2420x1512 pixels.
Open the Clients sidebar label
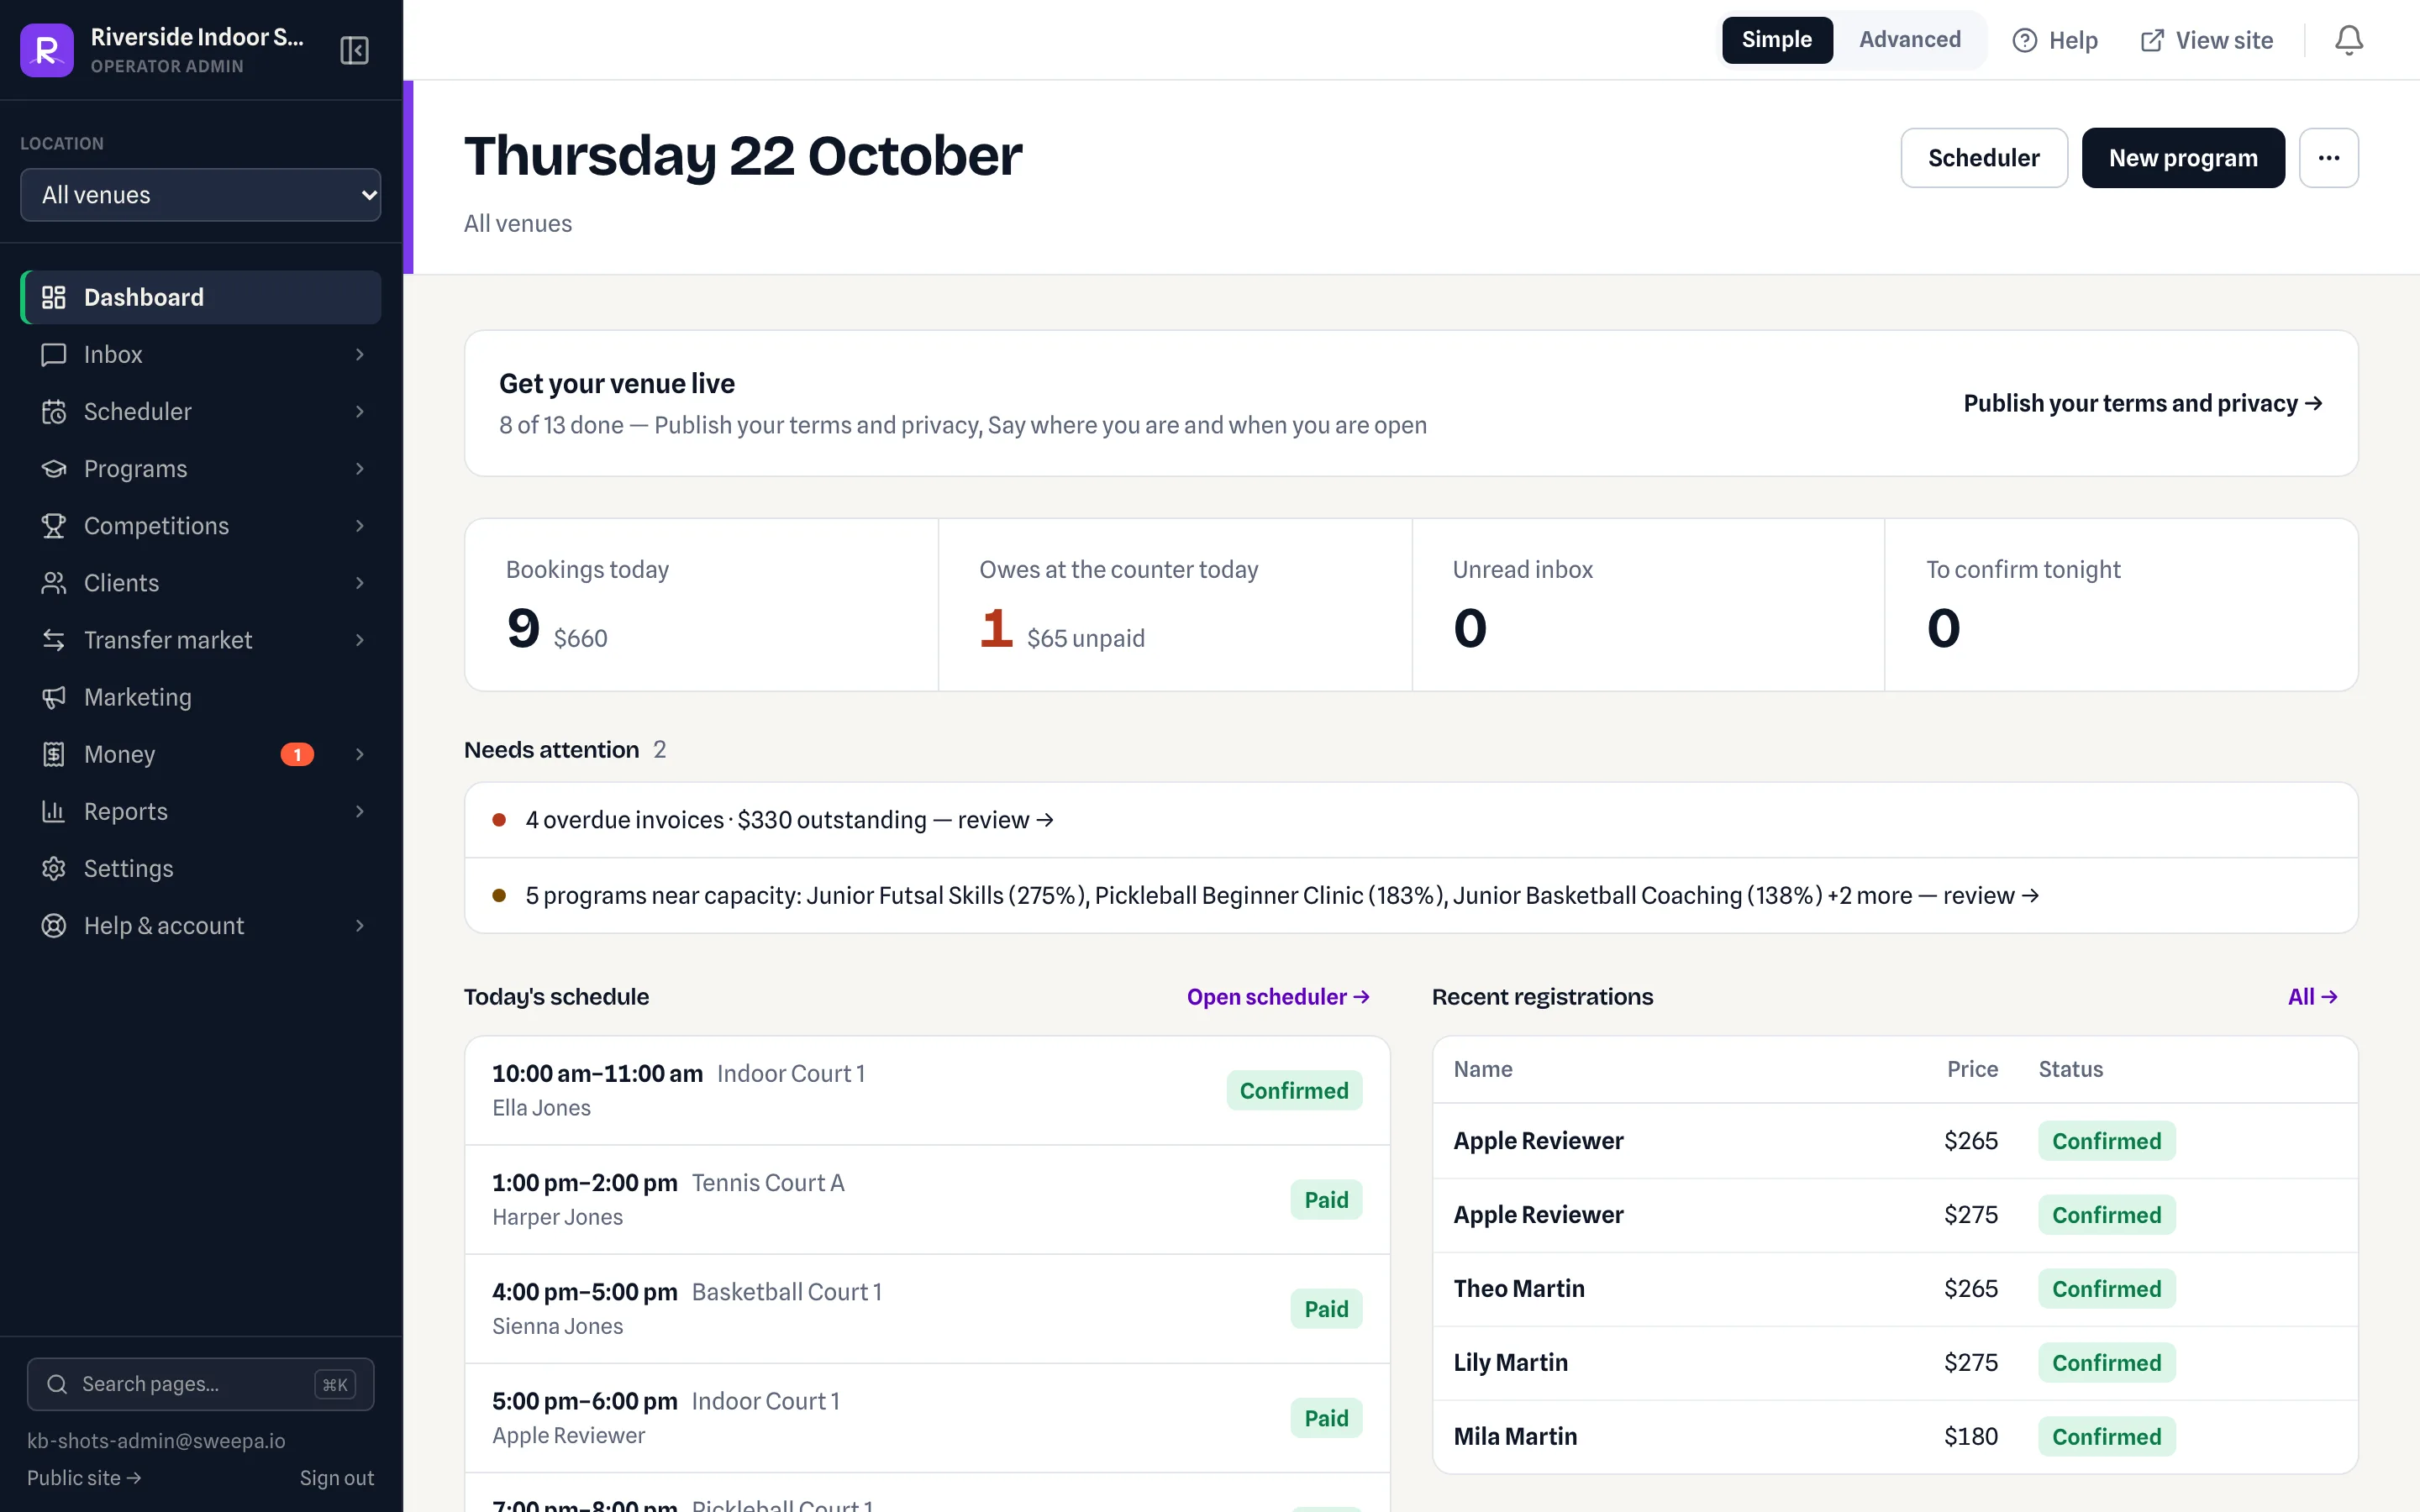tap(121, 583)
